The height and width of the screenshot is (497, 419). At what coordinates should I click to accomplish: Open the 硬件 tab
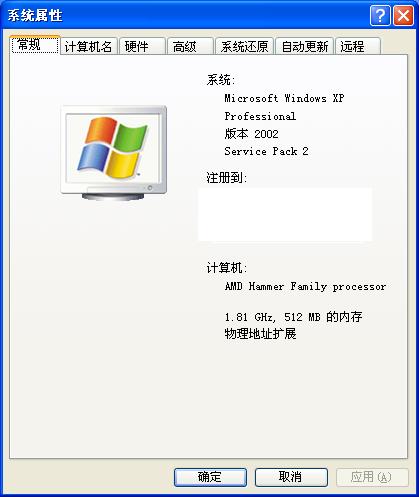[142, 46]
